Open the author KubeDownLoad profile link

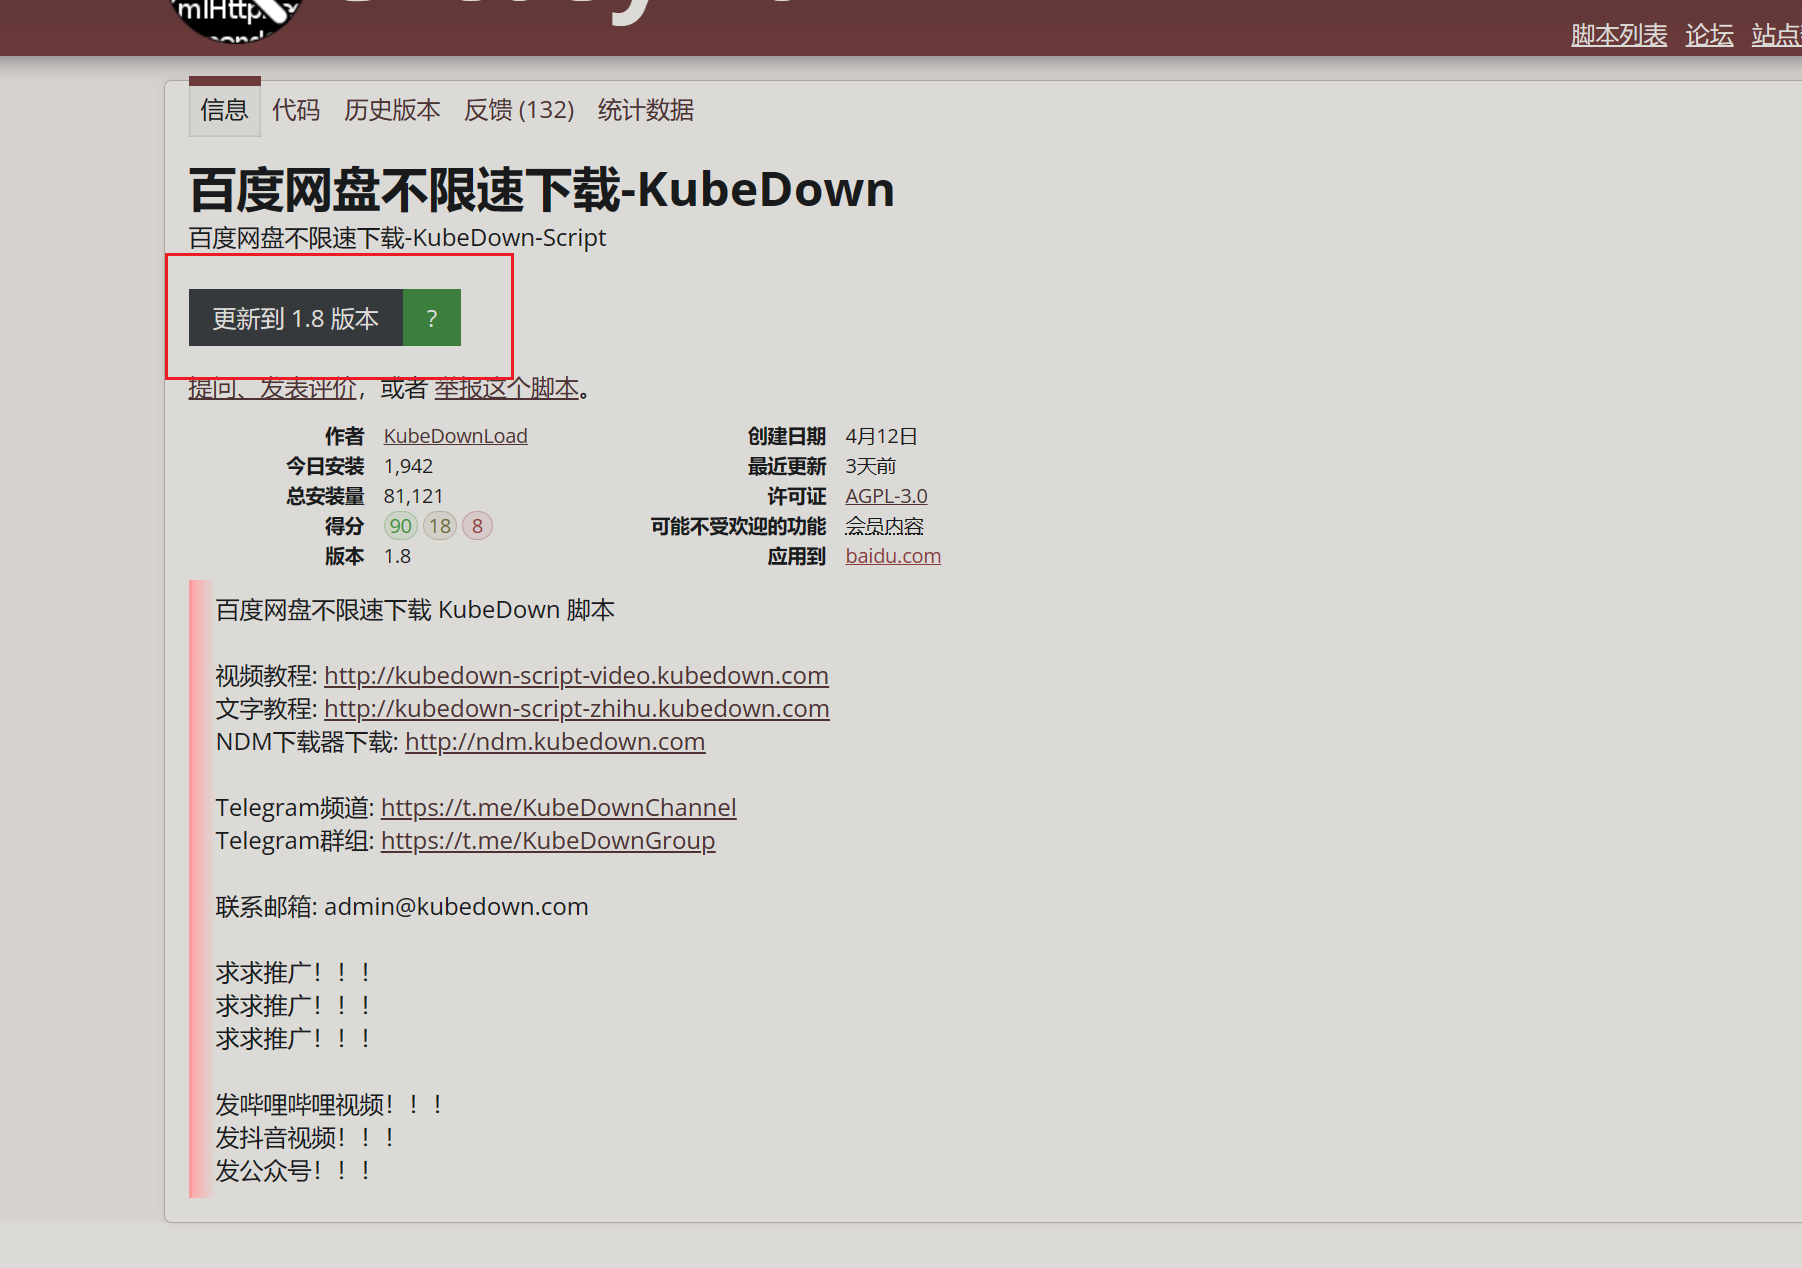(455, 436)
